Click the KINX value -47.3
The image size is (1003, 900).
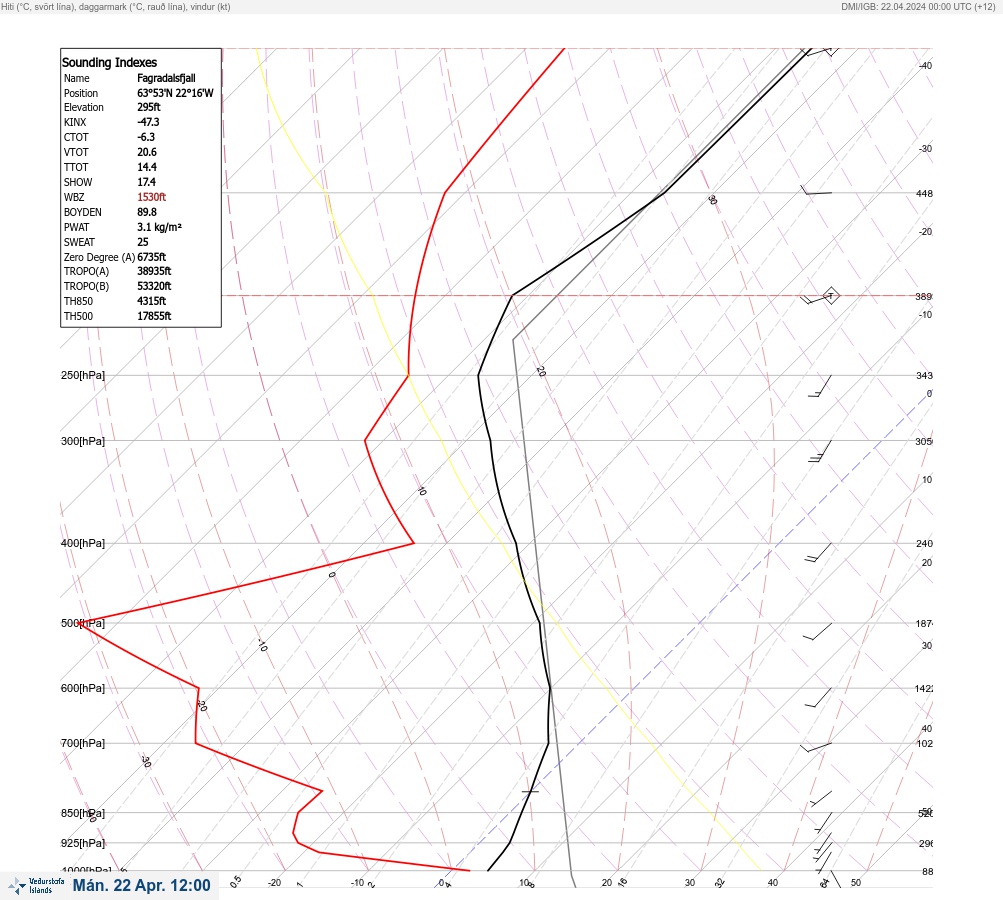(148, 122)
